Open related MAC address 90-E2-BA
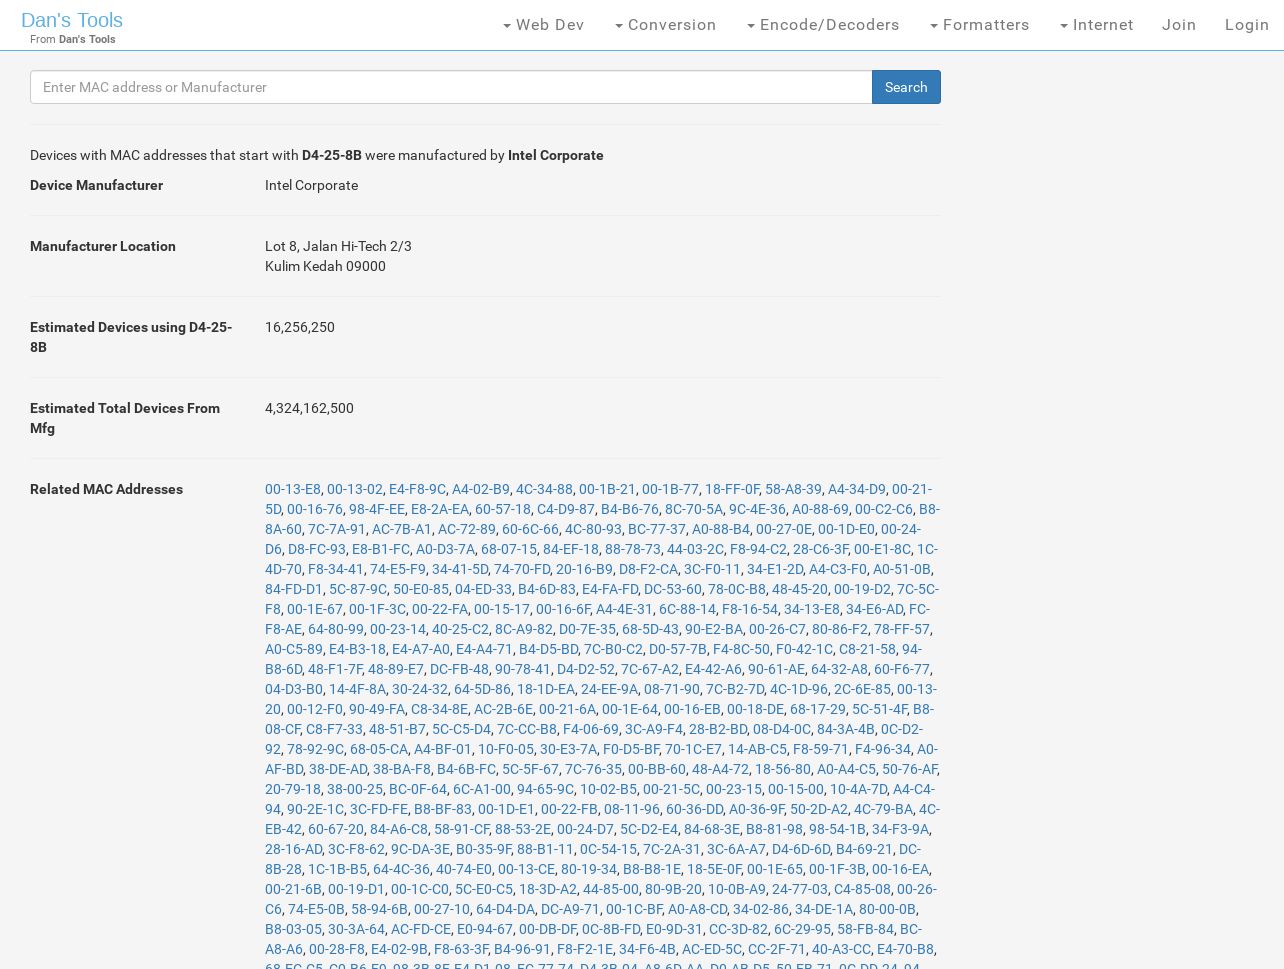Viewport: 1284px width, 969px height. pos(714,629)
